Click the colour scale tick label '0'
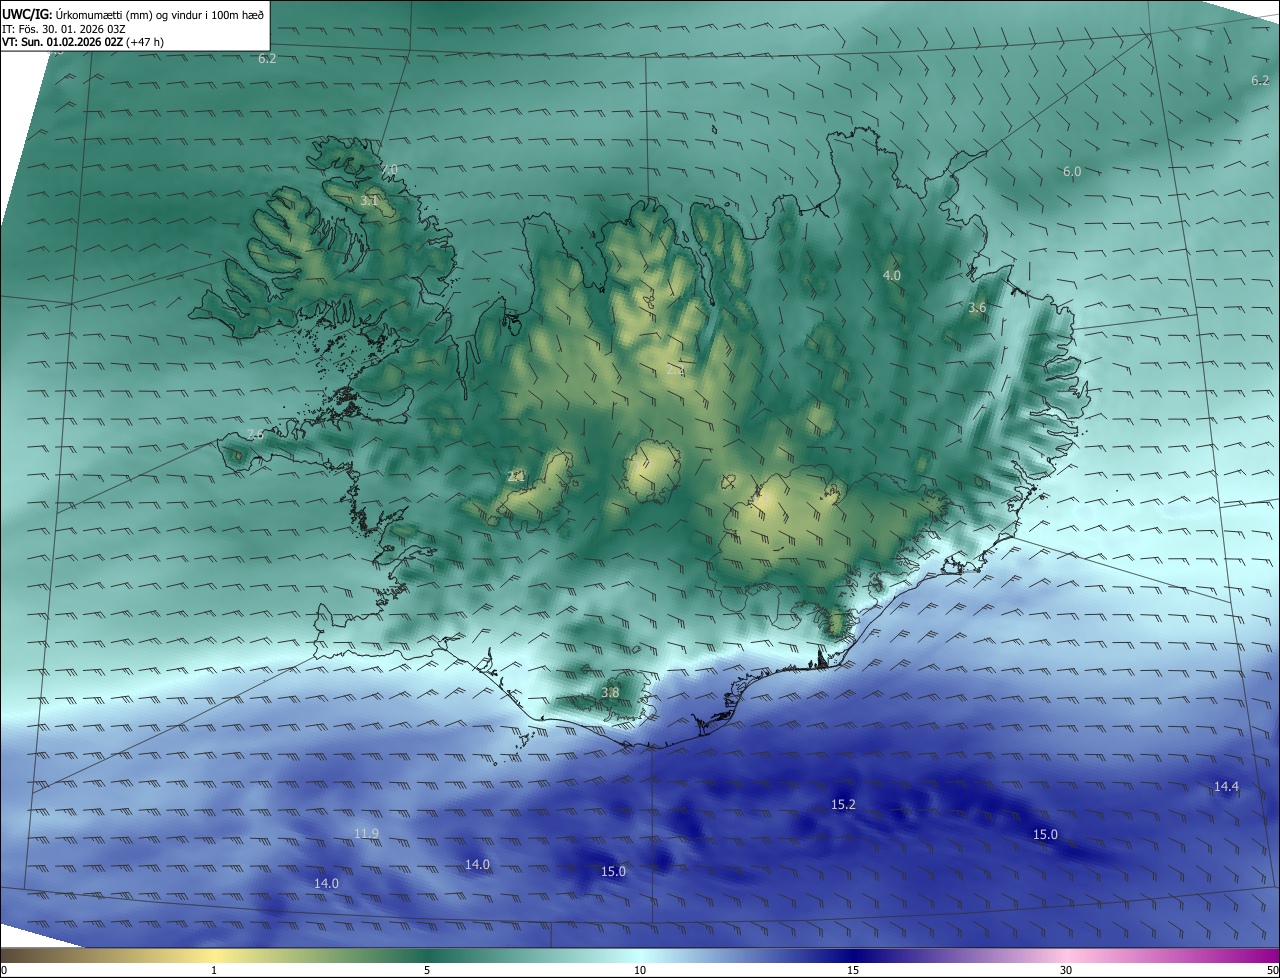This screenshot has height=978, width=1280. [x=4, y=970]
